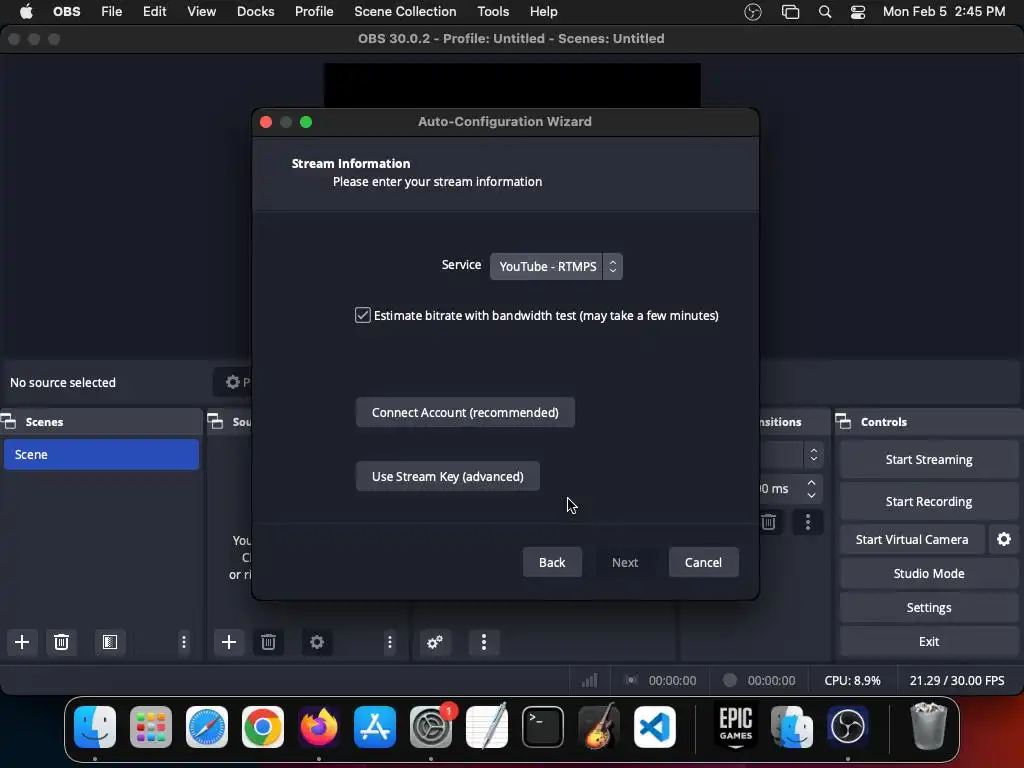Image resolution: width=1024 pixels, height=768 pixels.
Task: Open the scene filters icon in Scenes panel
Action: coord(110,642)
